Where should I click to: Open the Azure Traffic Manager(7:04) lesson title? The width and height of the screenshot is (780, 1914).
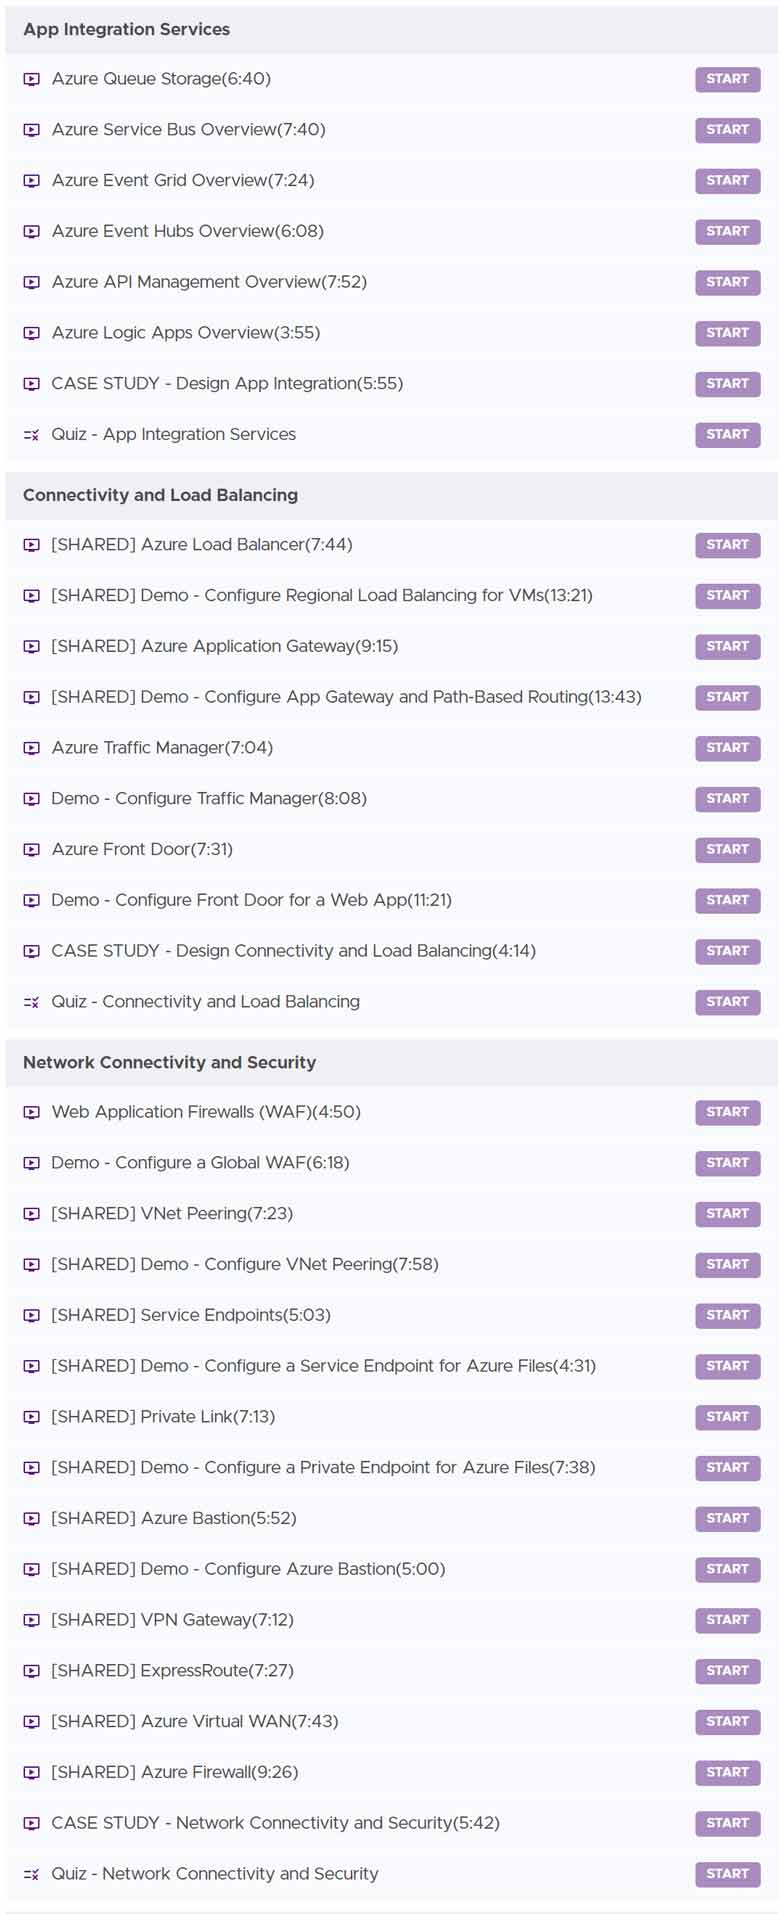[x=162, y=748]
